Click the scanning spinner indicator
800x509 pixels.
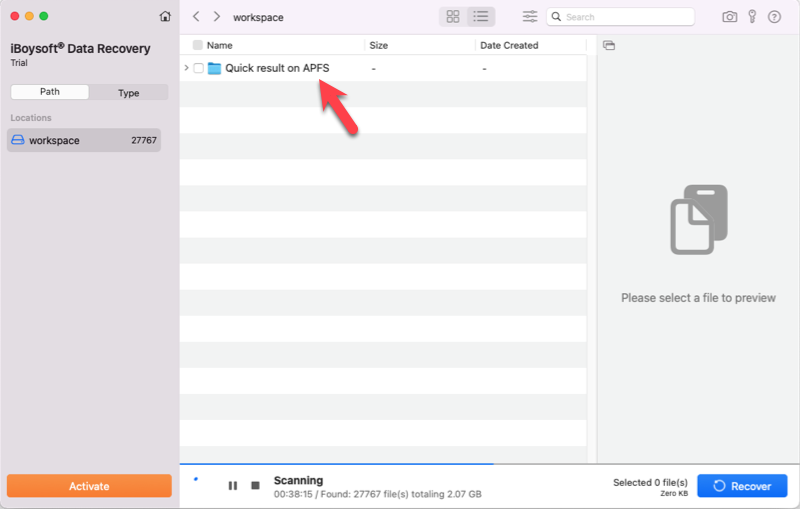[x=196, y=479]
